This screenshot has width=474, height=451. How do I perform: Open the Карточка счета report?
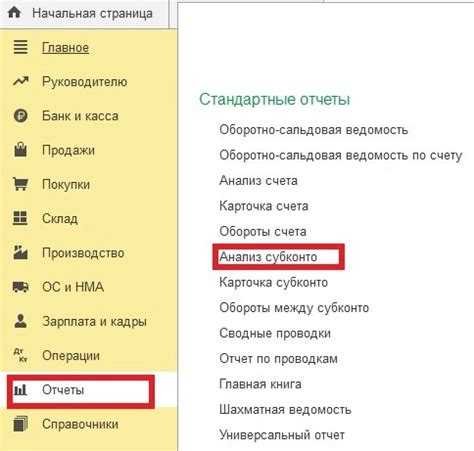(264, 206)
